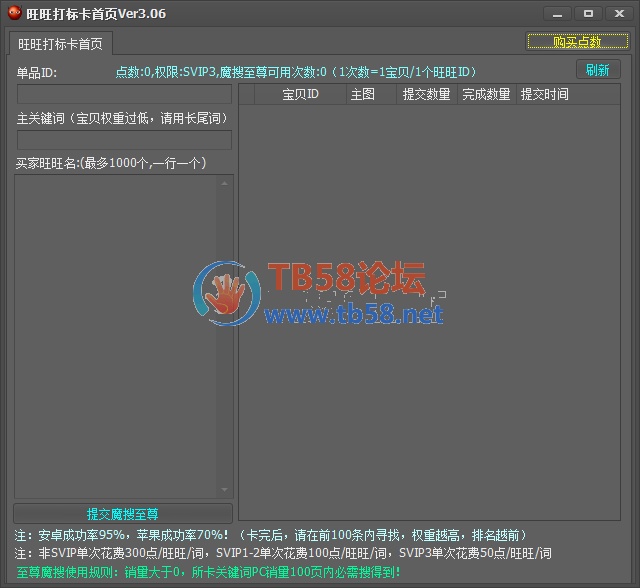Click the note about 安卓成功率95%
The image size is (640, 588).
point(271,535)
